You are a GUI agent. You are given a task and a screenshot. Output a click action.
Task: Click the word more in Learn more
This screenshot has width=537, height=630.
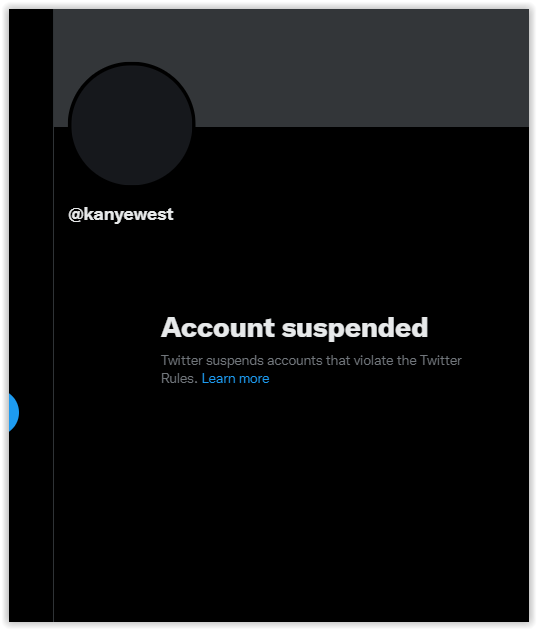[x=254, y=378]
